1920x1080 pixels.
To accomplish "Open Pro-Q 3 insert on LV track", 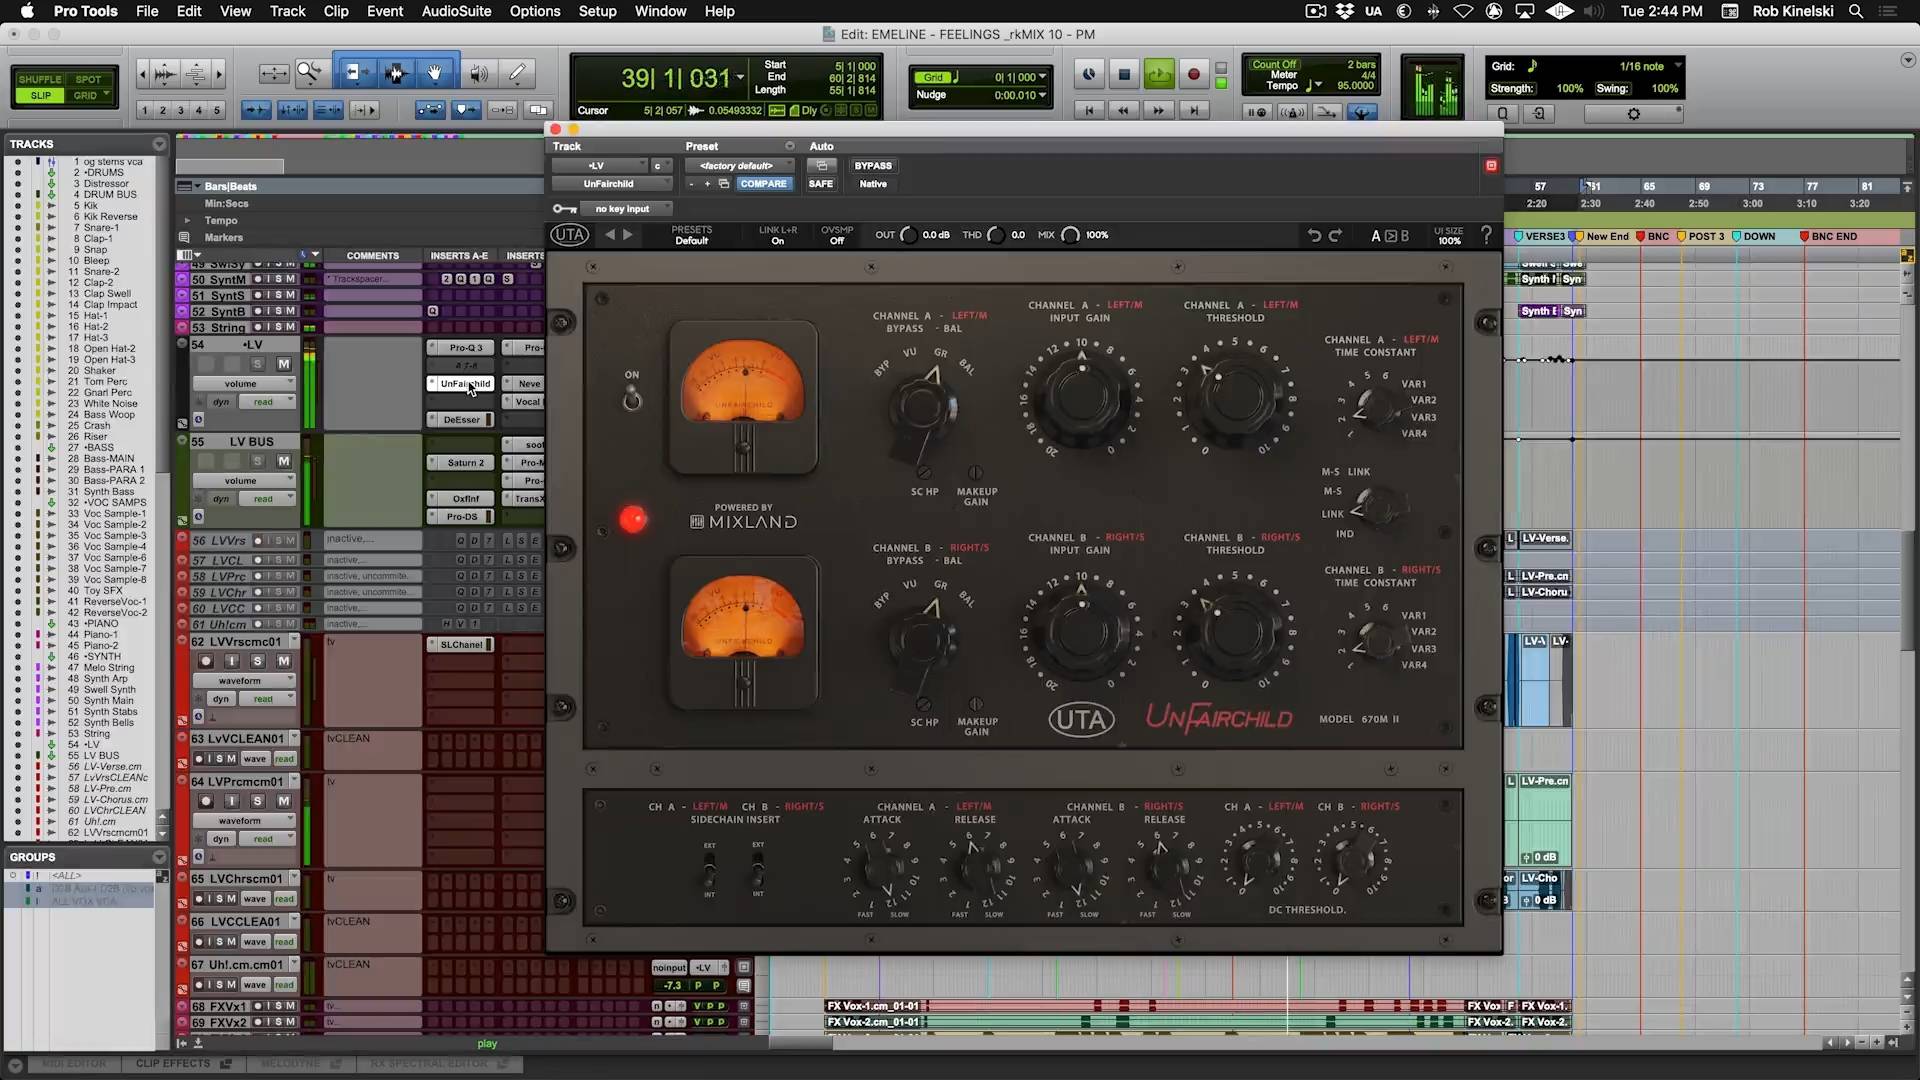I will [x=461, y=348].
